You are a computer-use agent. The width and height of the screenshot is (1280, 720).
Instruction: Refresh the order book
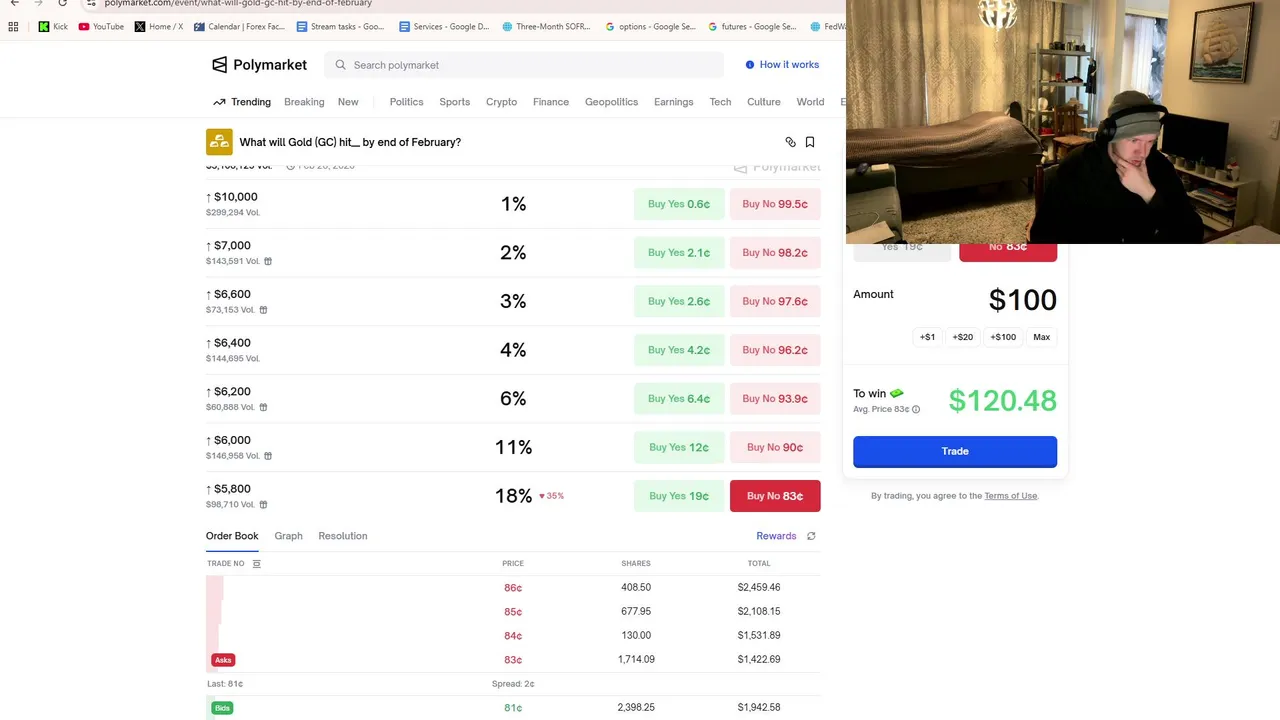coord(811,536)
